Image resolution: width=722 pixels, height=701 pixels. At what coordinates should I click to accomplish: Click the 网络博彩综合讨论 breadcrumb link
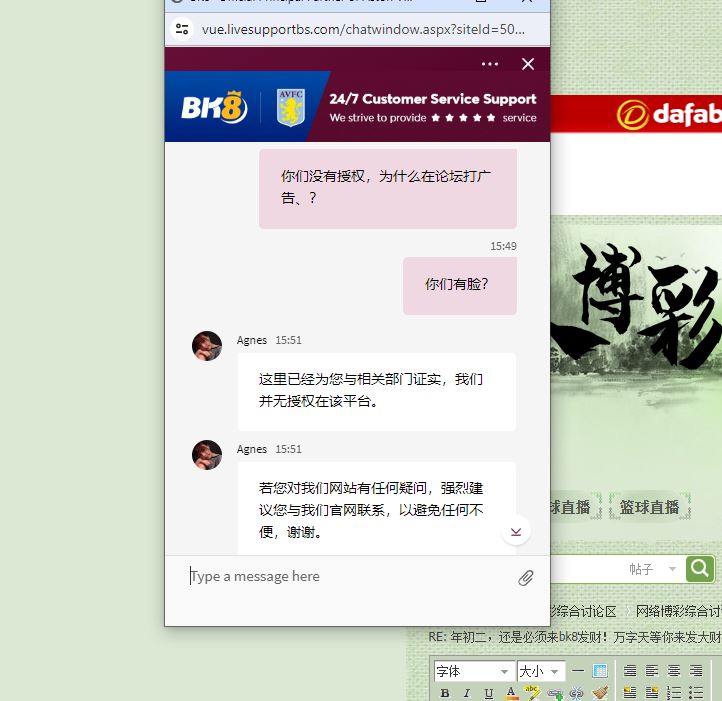tap(678, 611)
